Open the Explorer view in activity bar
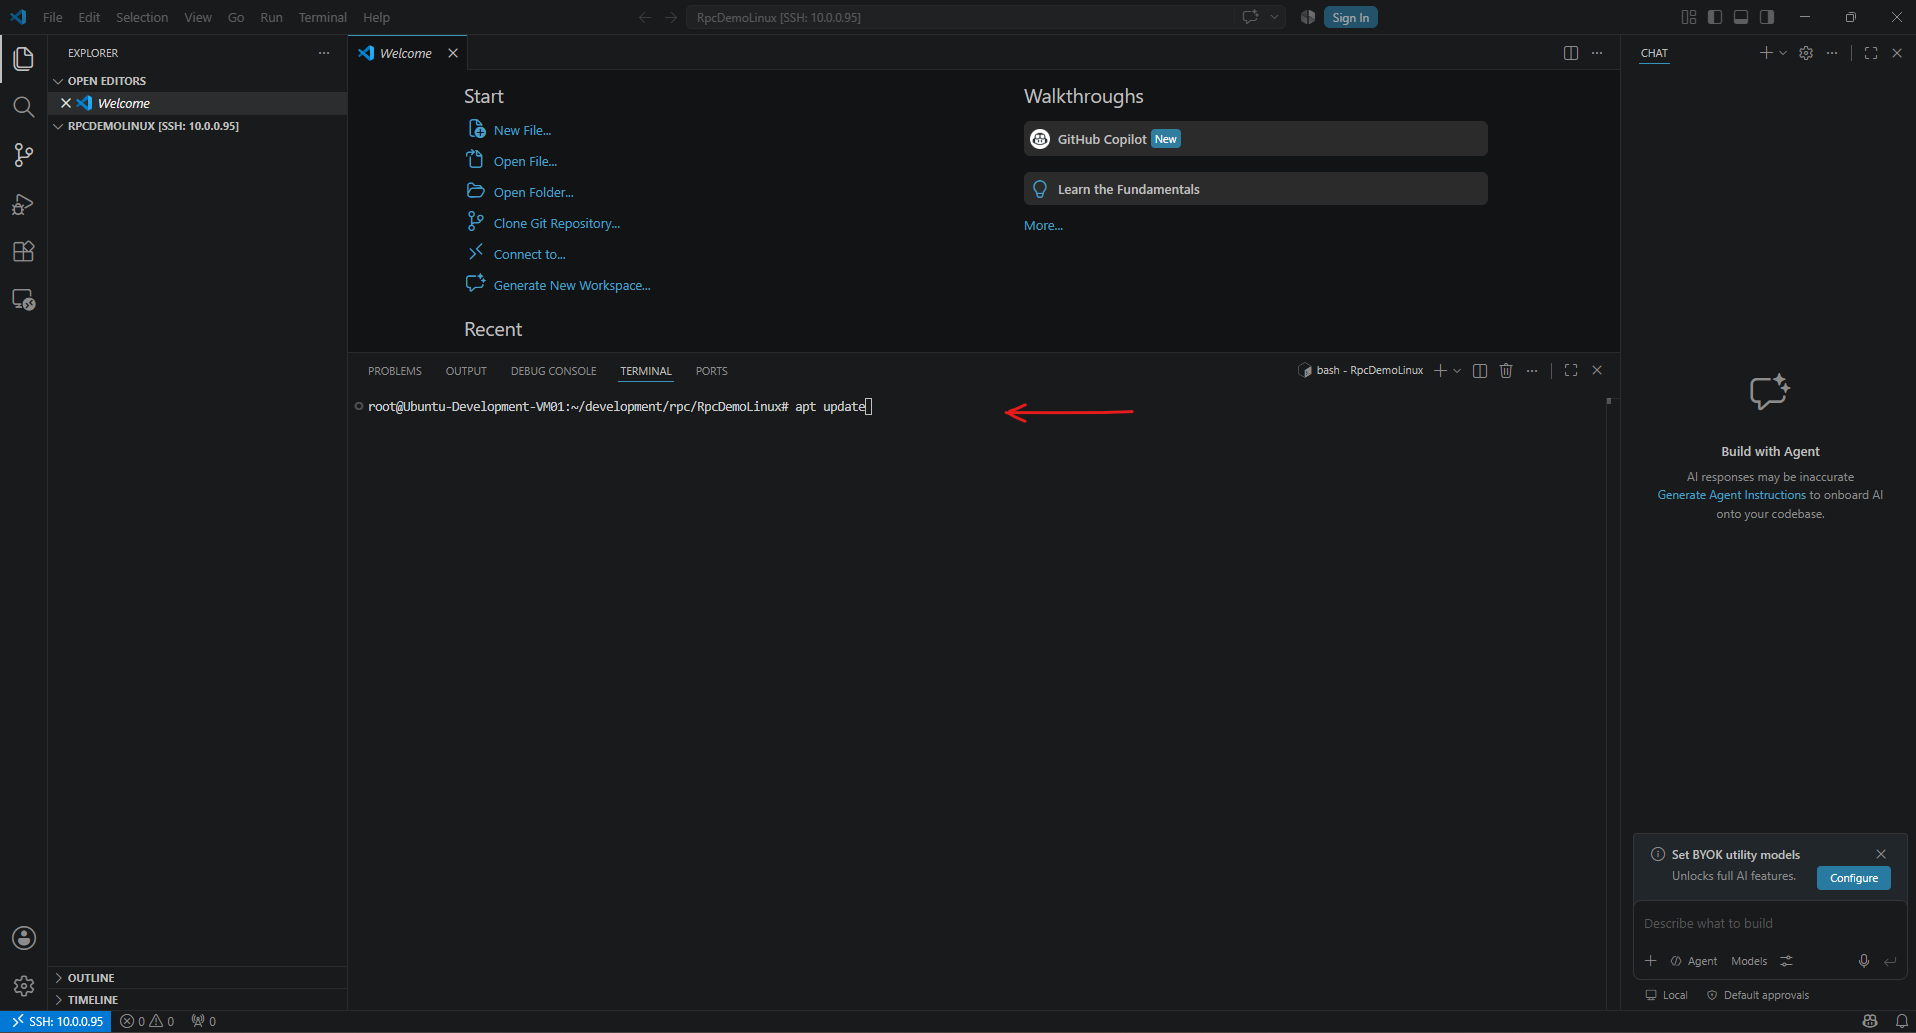Image resolution: width=1916 pixels, height=1033 pixels. (x=24, y=59)
